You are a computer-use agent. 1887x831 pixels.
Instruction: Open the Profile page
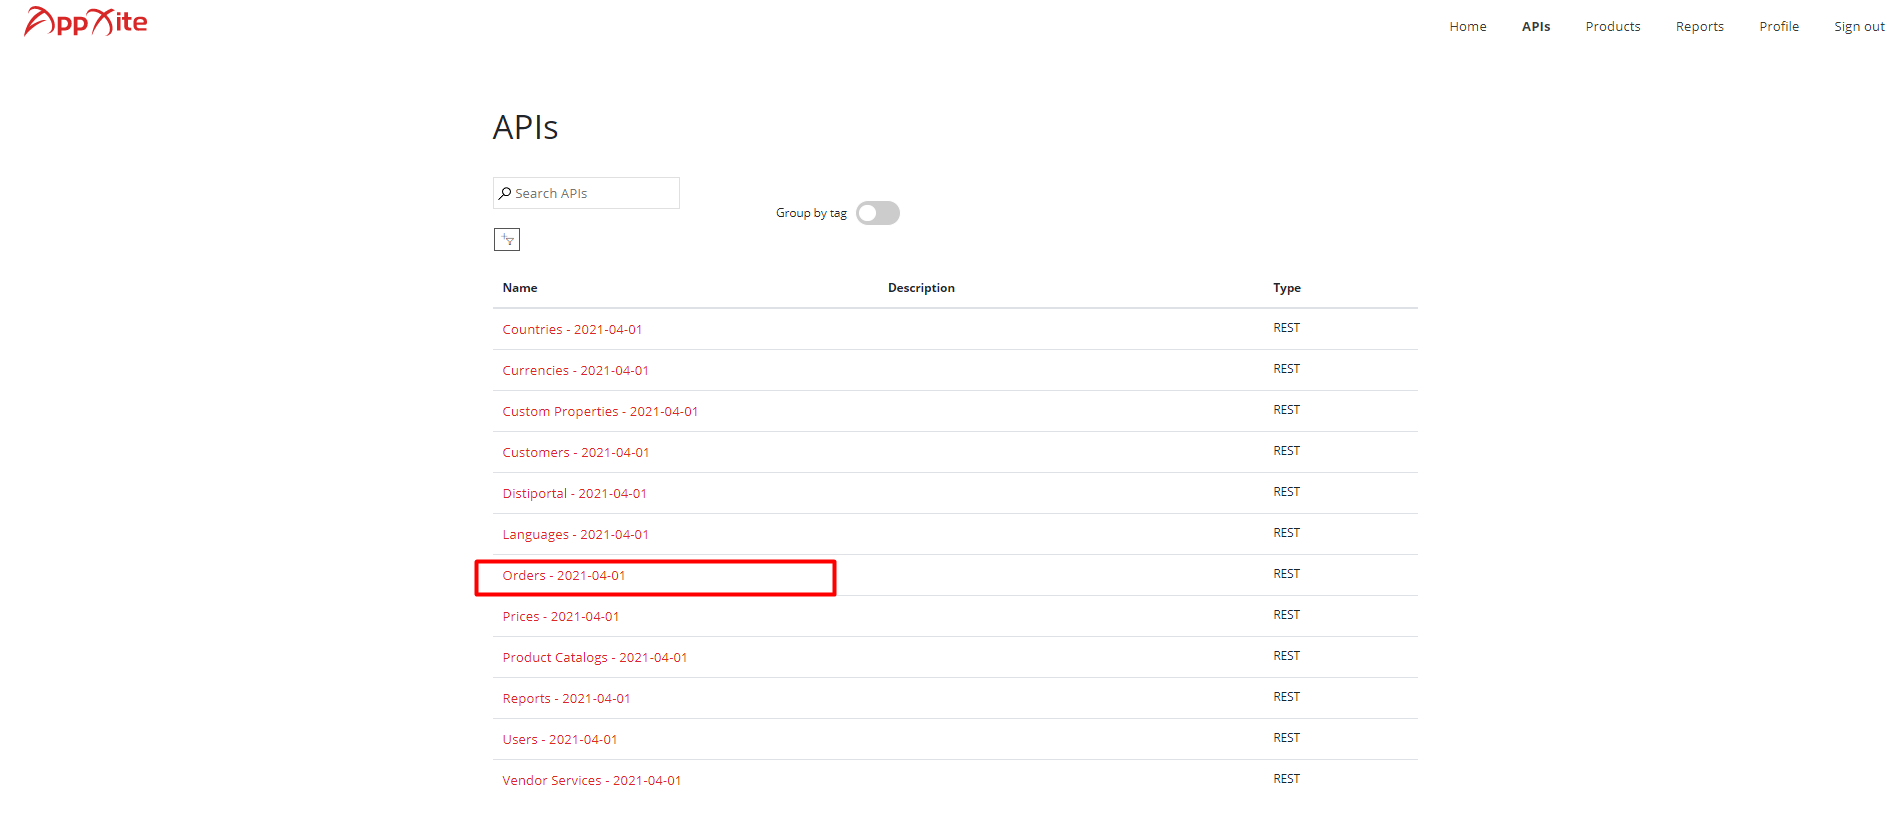[1779, 27]
